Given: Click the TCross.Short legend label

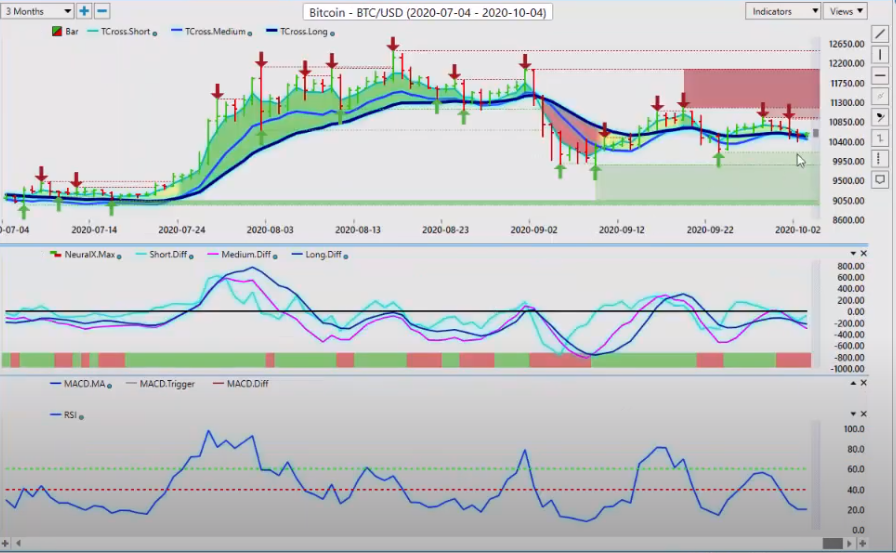Looking at the screenshot, I should (125, 31).
